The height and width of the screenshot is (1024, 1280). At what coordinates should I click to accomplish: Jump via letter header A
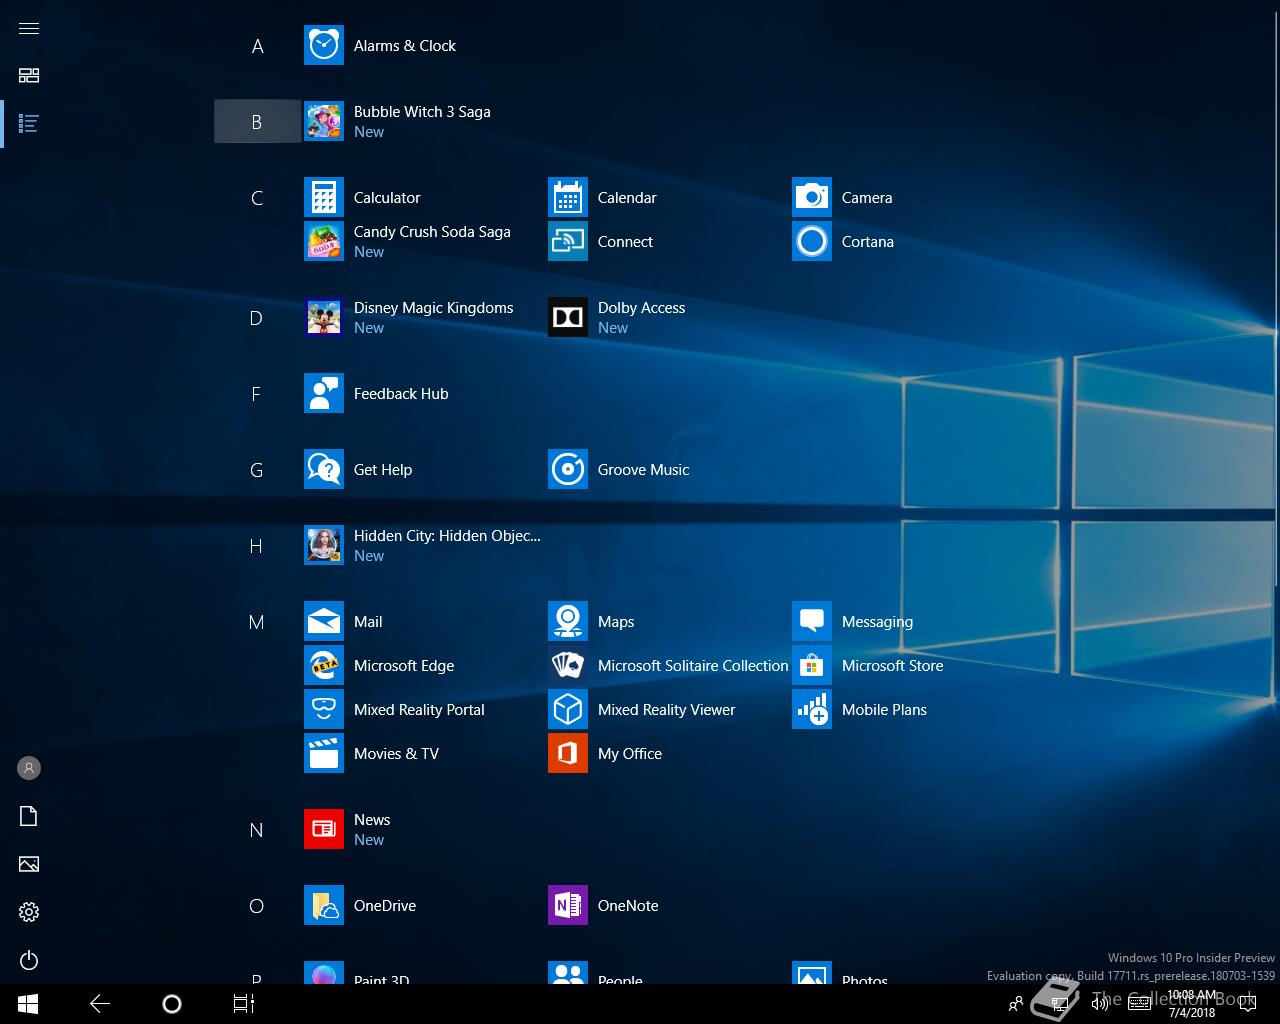click(257, 46)
